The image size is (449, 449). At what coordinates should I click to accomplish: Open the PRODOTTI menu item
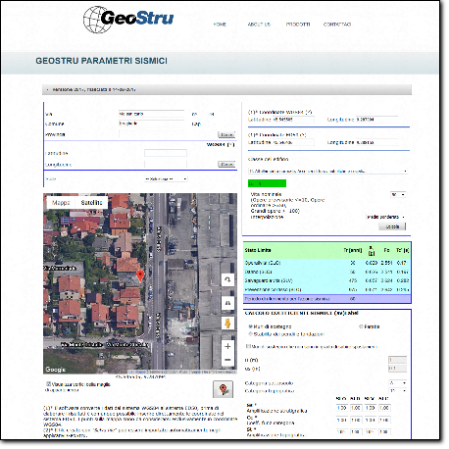[298, 24]
